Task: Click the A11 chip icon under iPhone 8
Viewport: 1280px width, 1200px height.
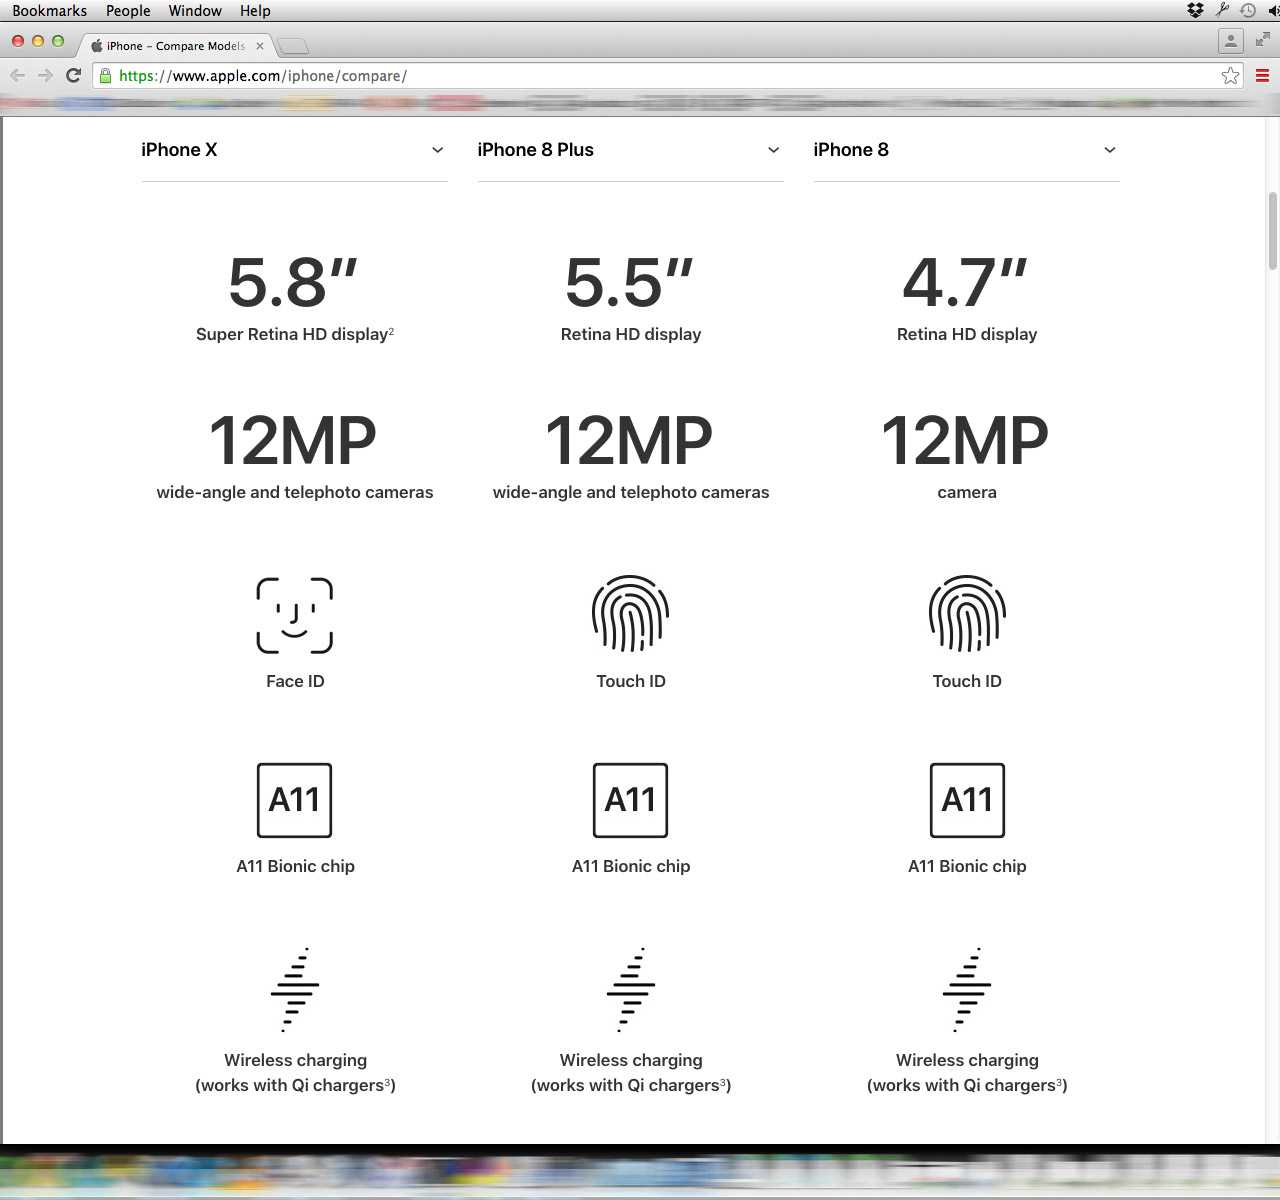Action: [967, 800]
